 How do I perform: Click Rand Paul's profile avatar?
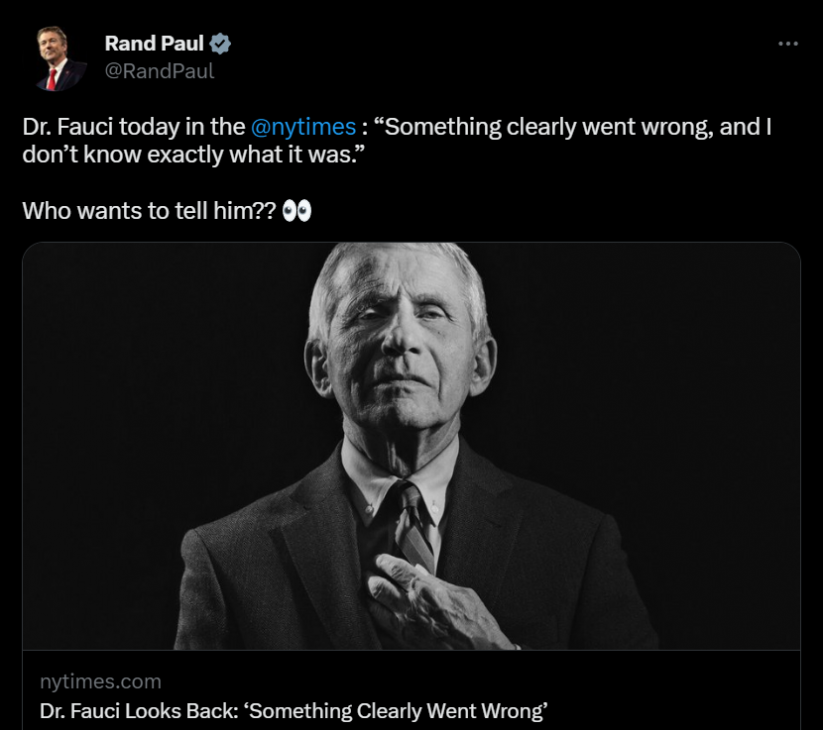pos(60,60)
